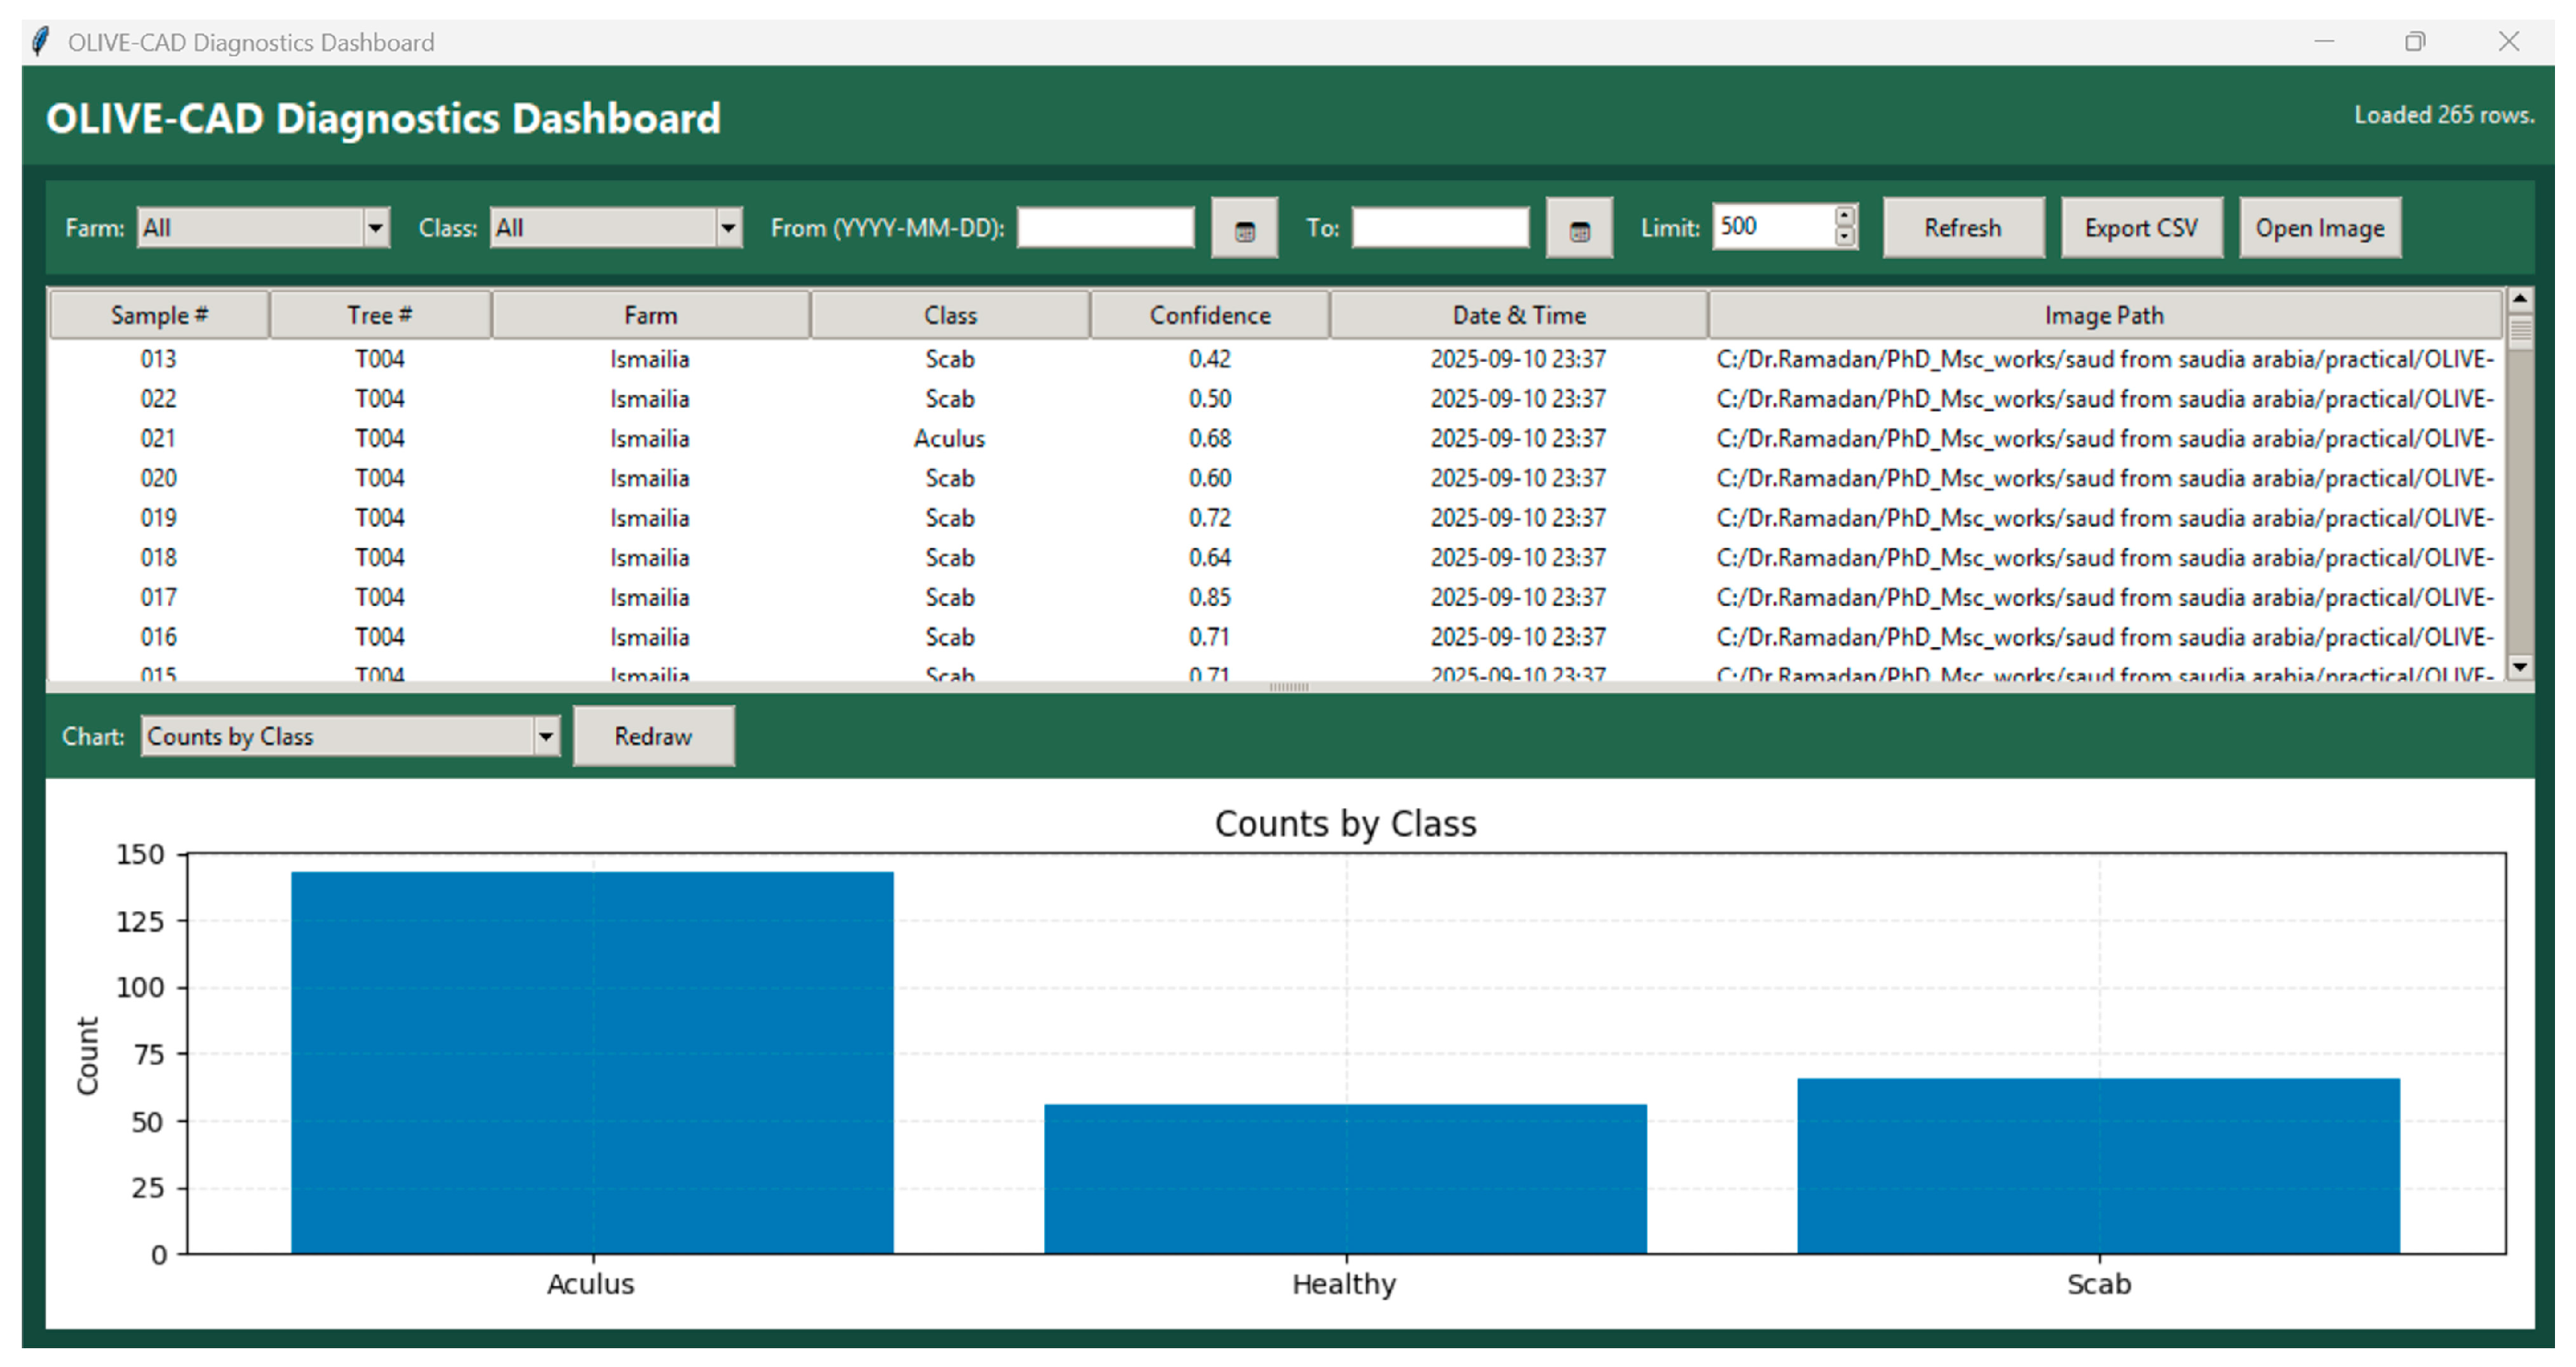Focus the From date input field

(1105, 228)
